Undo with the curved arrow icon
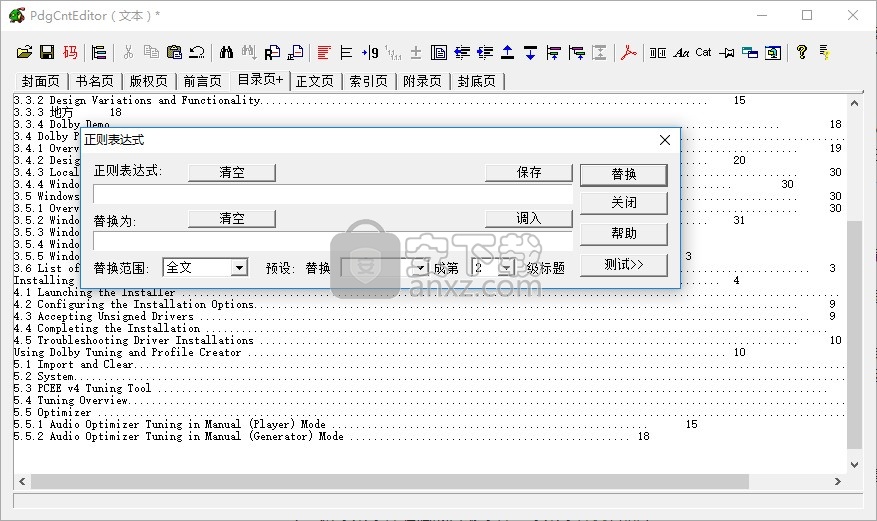The height and width of the screenshot is (521, 877). click(197, 53)
